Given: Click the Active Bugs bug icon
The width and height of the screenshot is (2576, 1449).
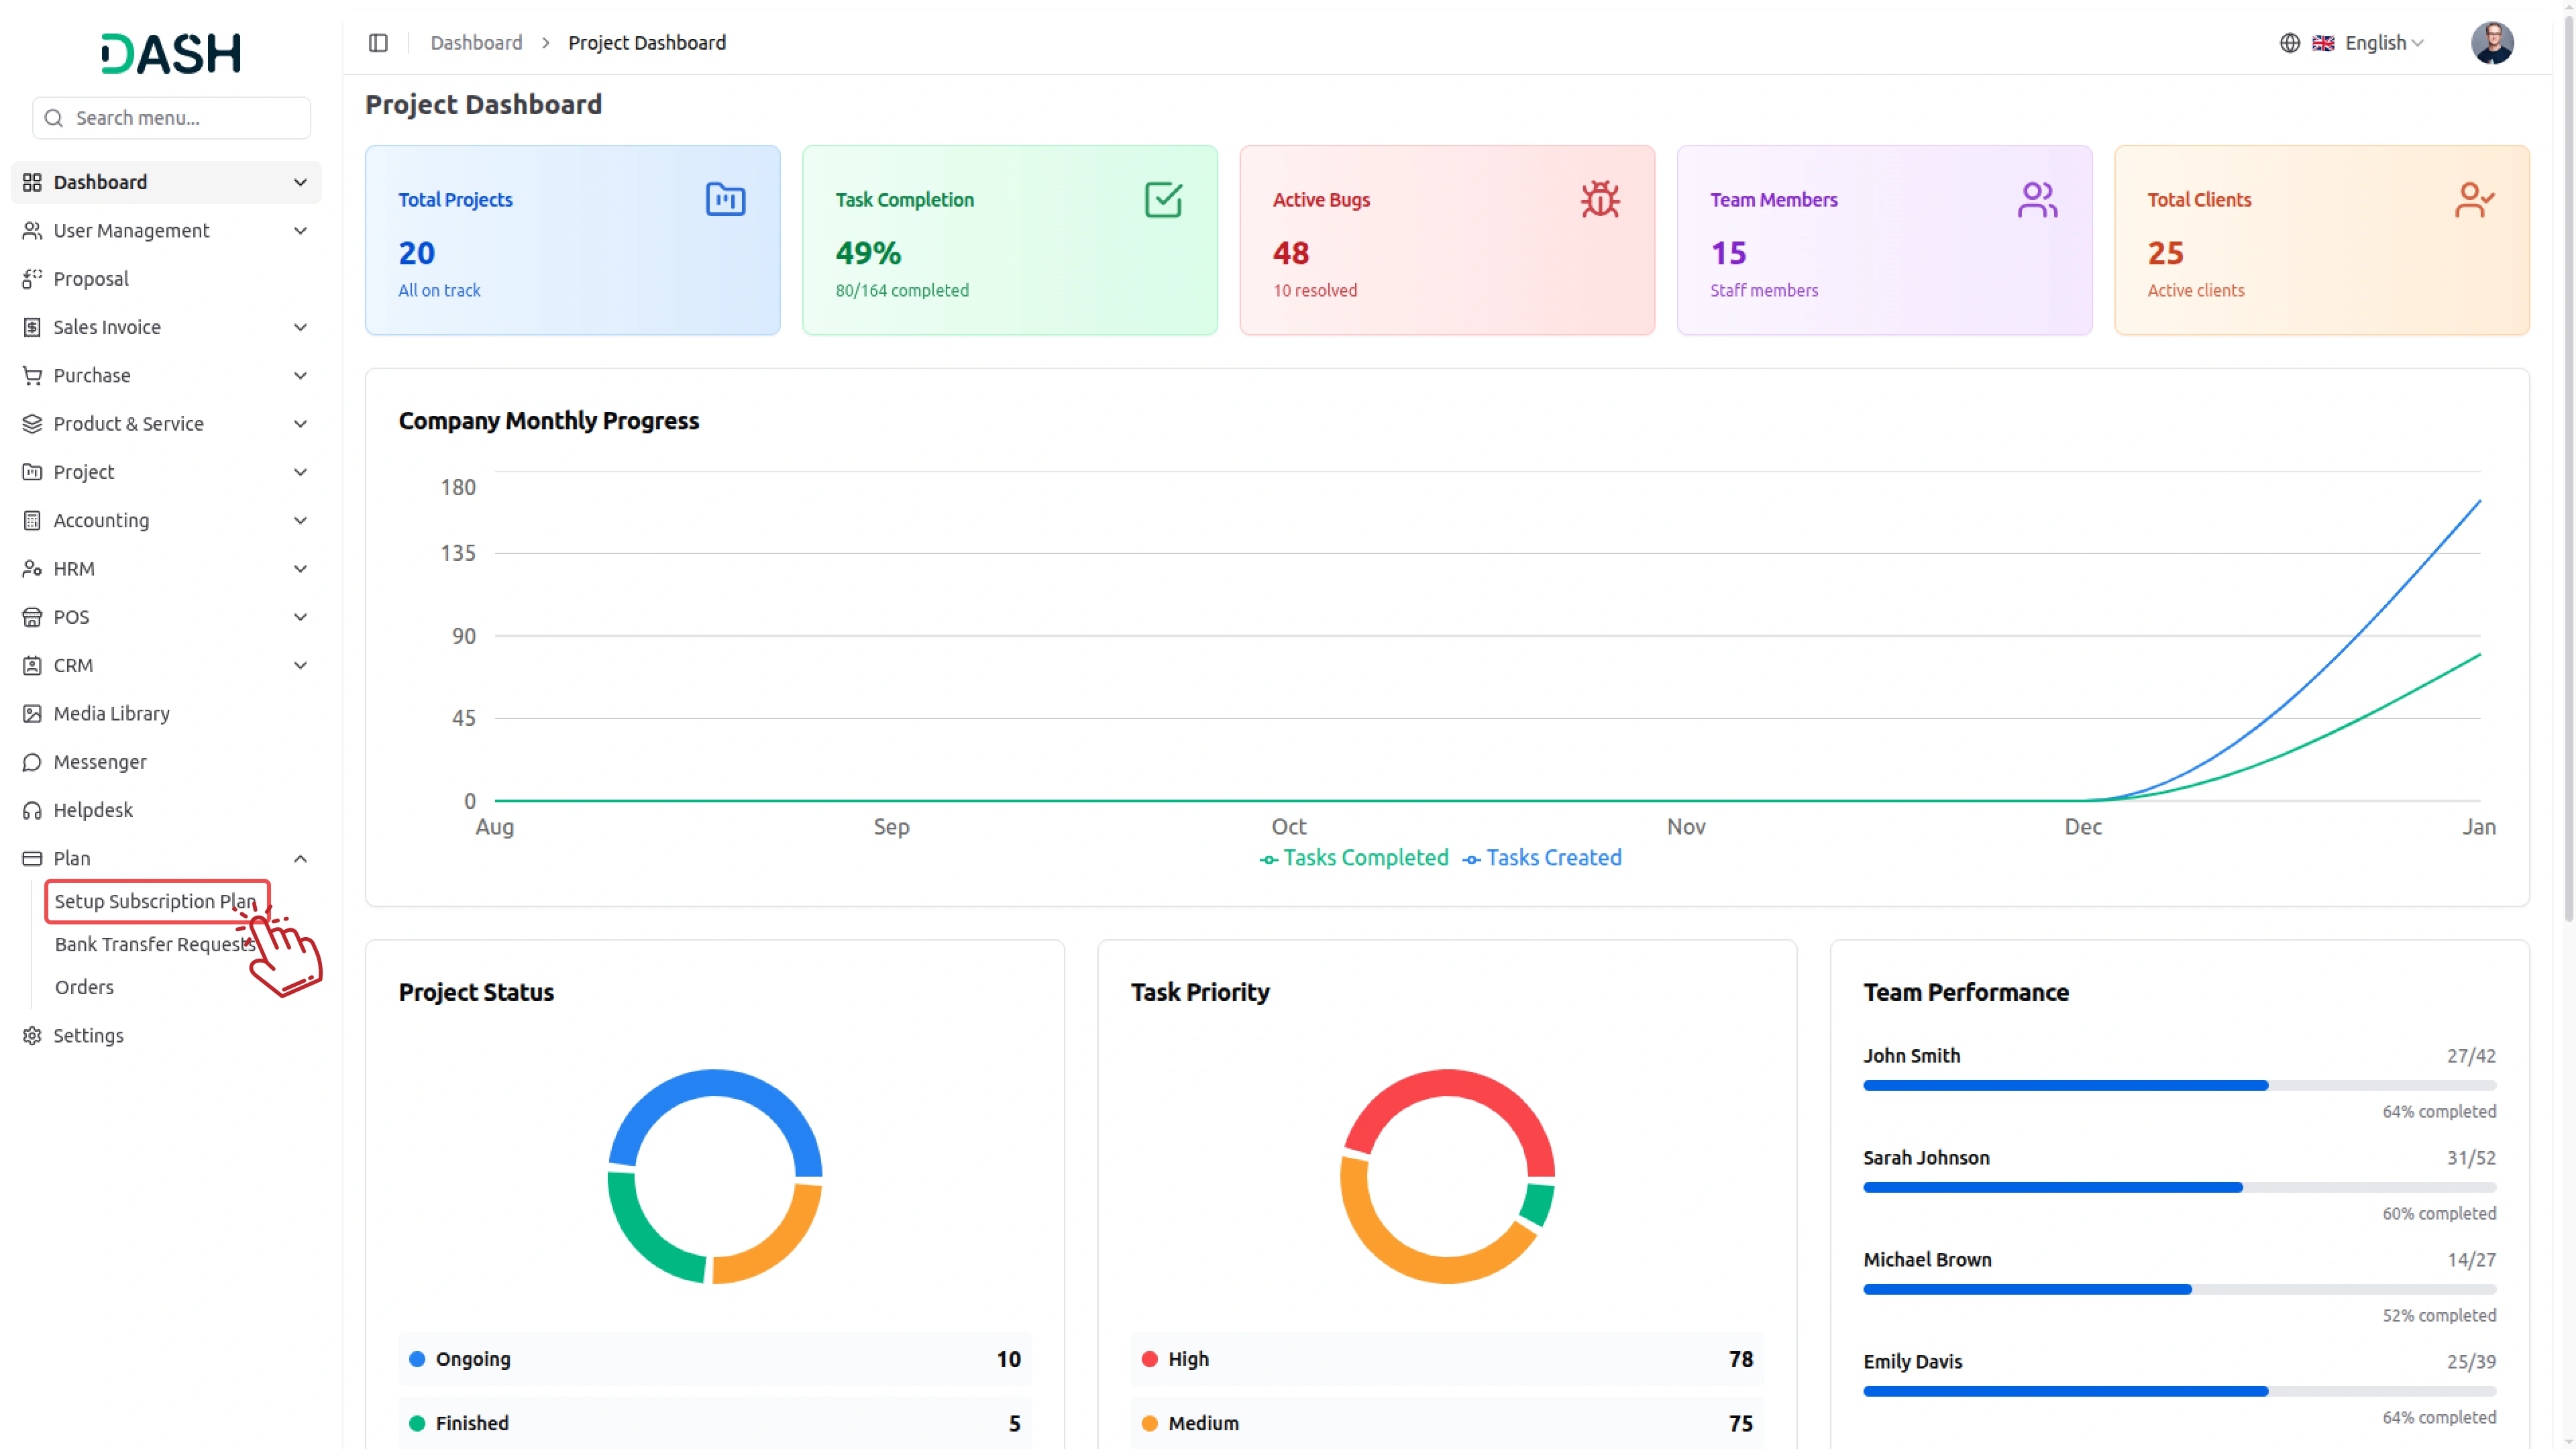Looking at the screenshot, I should (1600, 199).
